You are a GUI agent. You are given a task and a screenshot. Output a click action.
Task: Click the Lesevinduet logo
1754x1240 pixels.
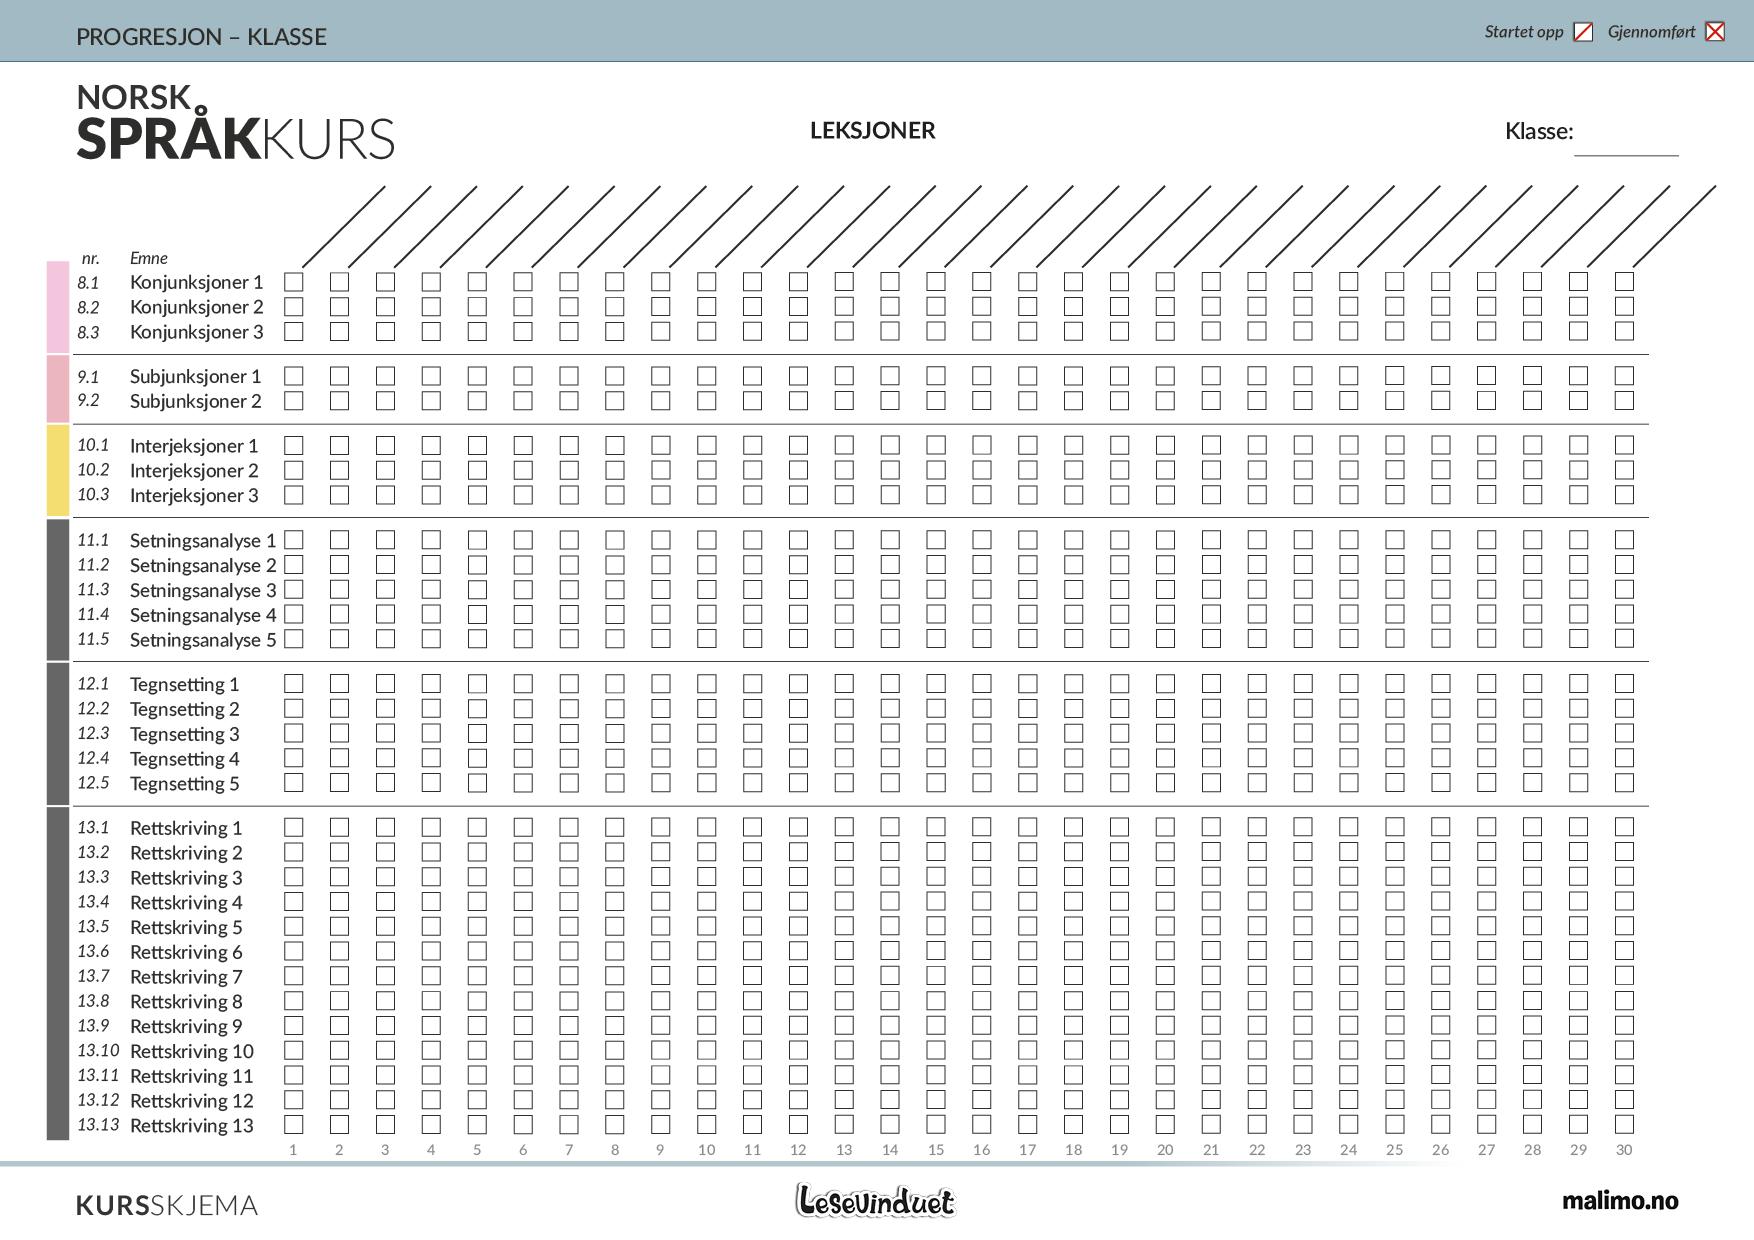(x=875, y=1201)
